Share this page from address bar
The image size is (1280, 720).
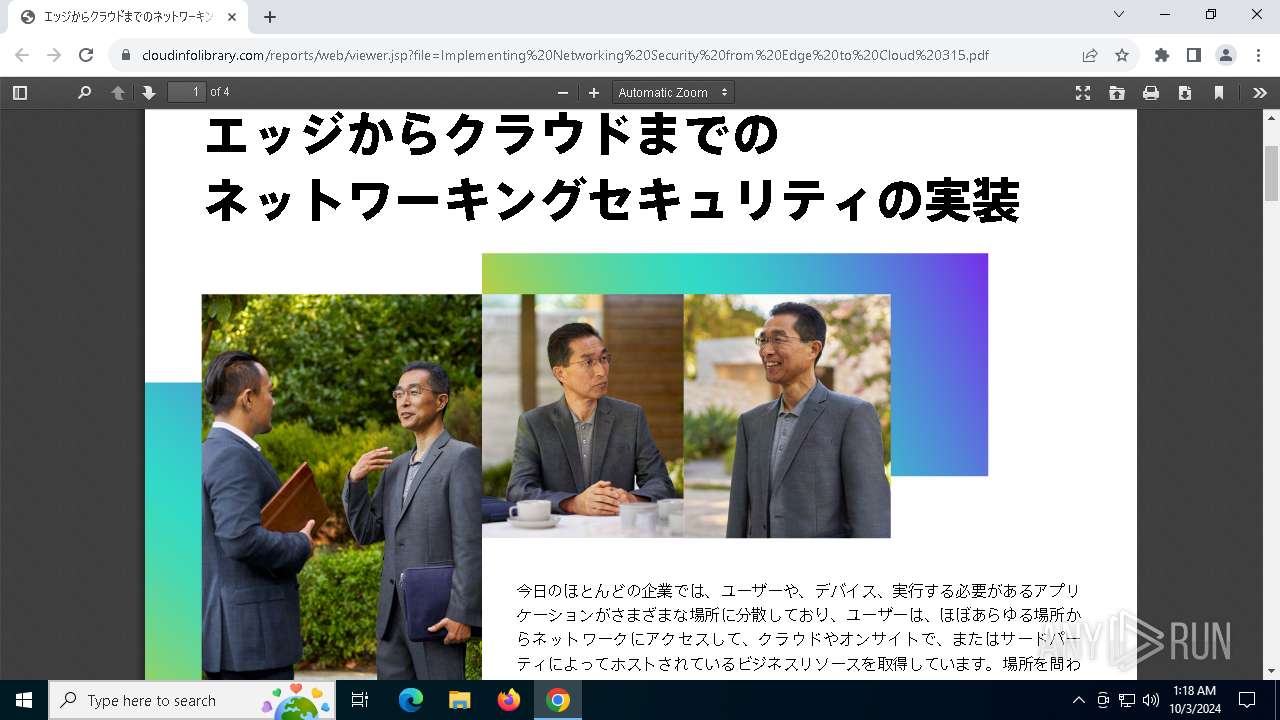[1090, 55]
